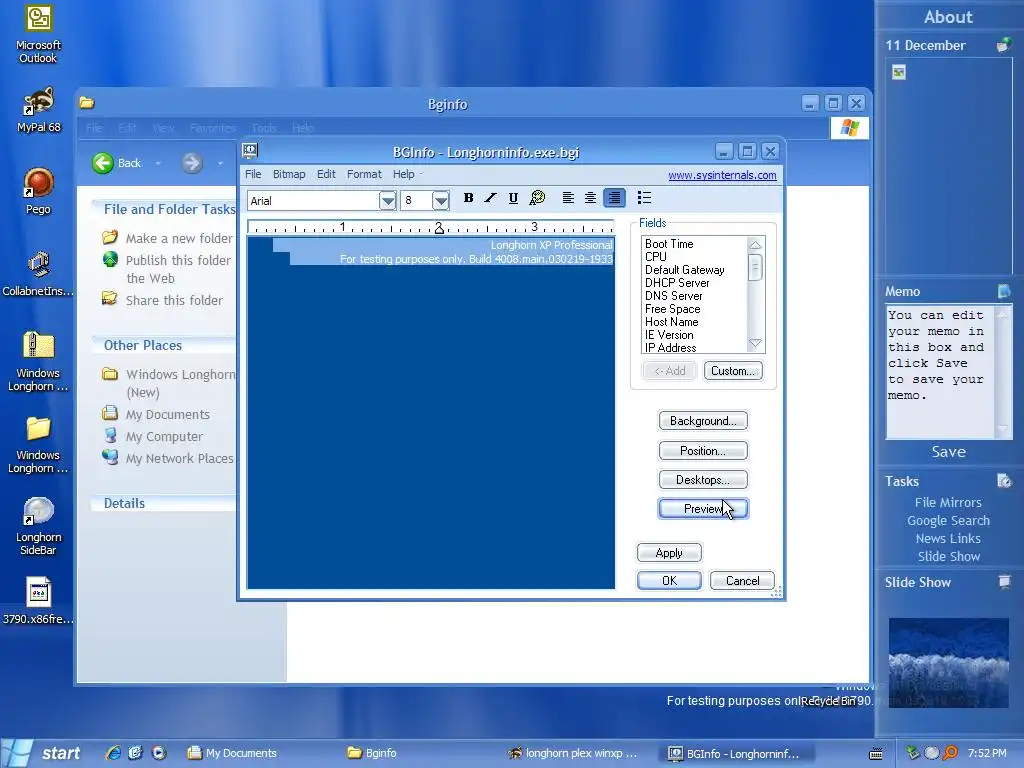Go Back in the Bginfo folder window

[x=118, y=163]
